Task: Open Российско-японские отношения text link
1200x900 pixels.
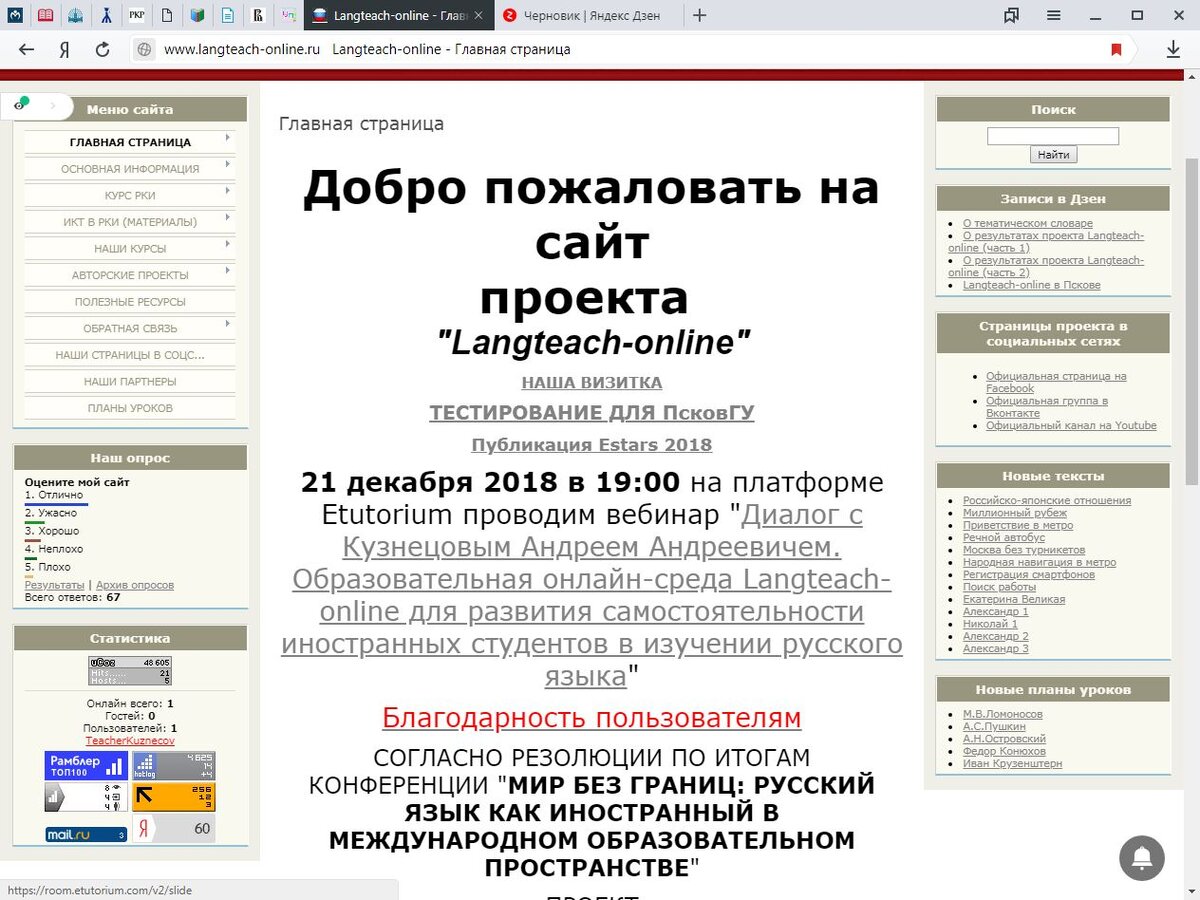Action: click(x=1047, y=501)
